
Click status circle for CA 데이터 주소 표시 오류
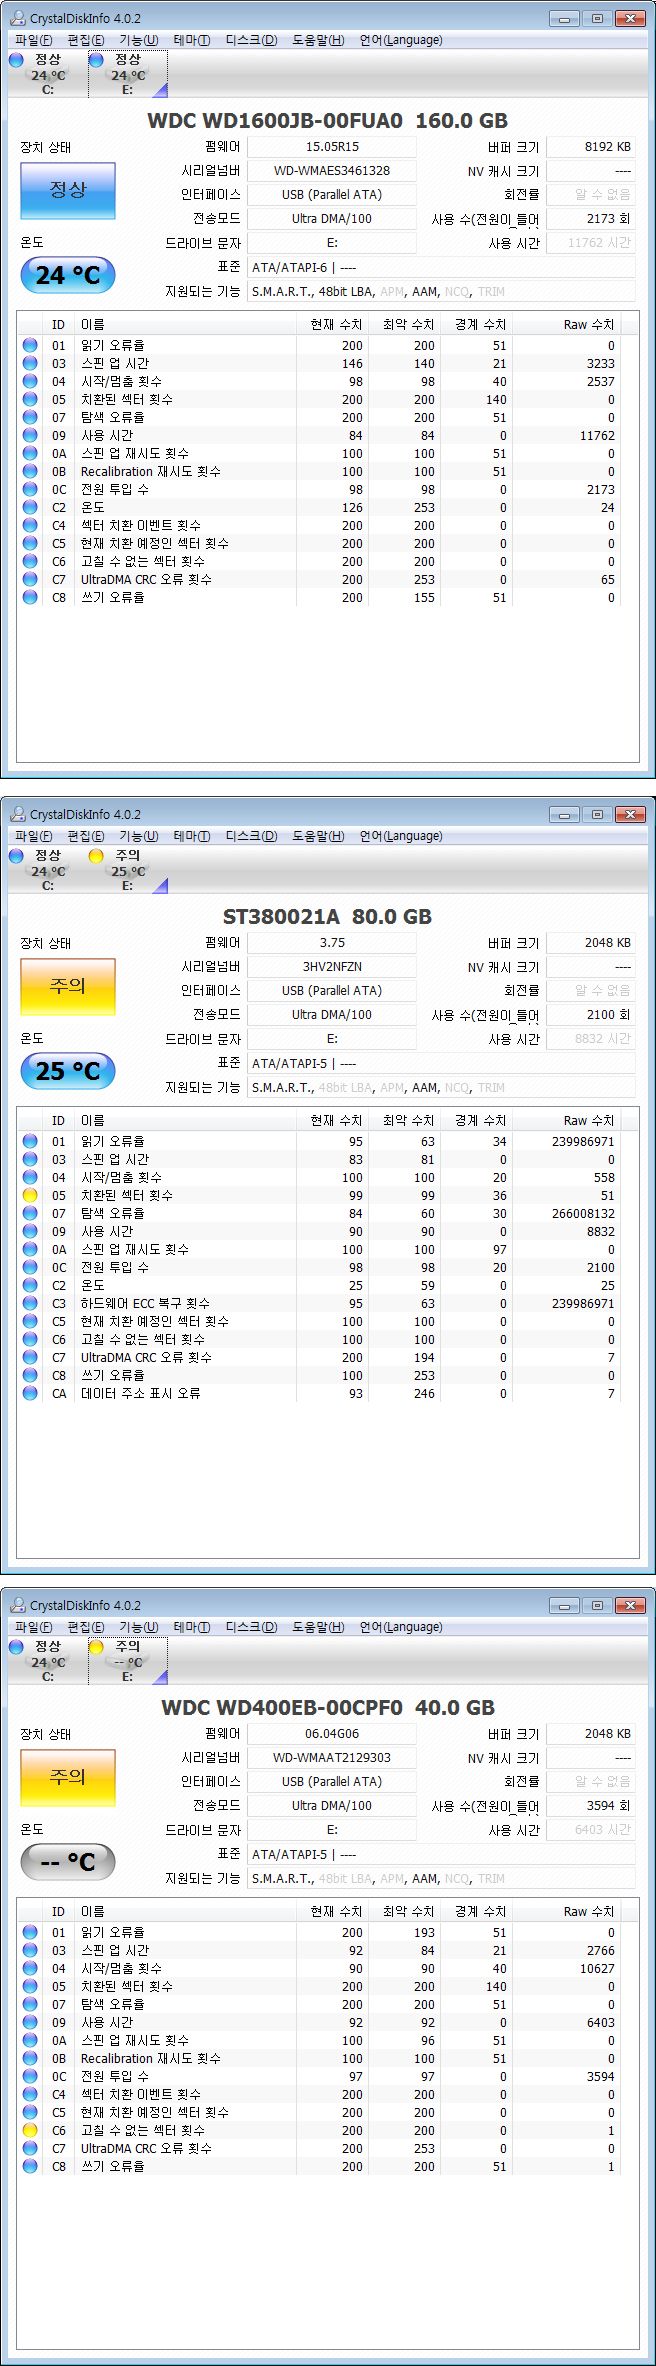pyautogui.click(x=30, y=1393)
